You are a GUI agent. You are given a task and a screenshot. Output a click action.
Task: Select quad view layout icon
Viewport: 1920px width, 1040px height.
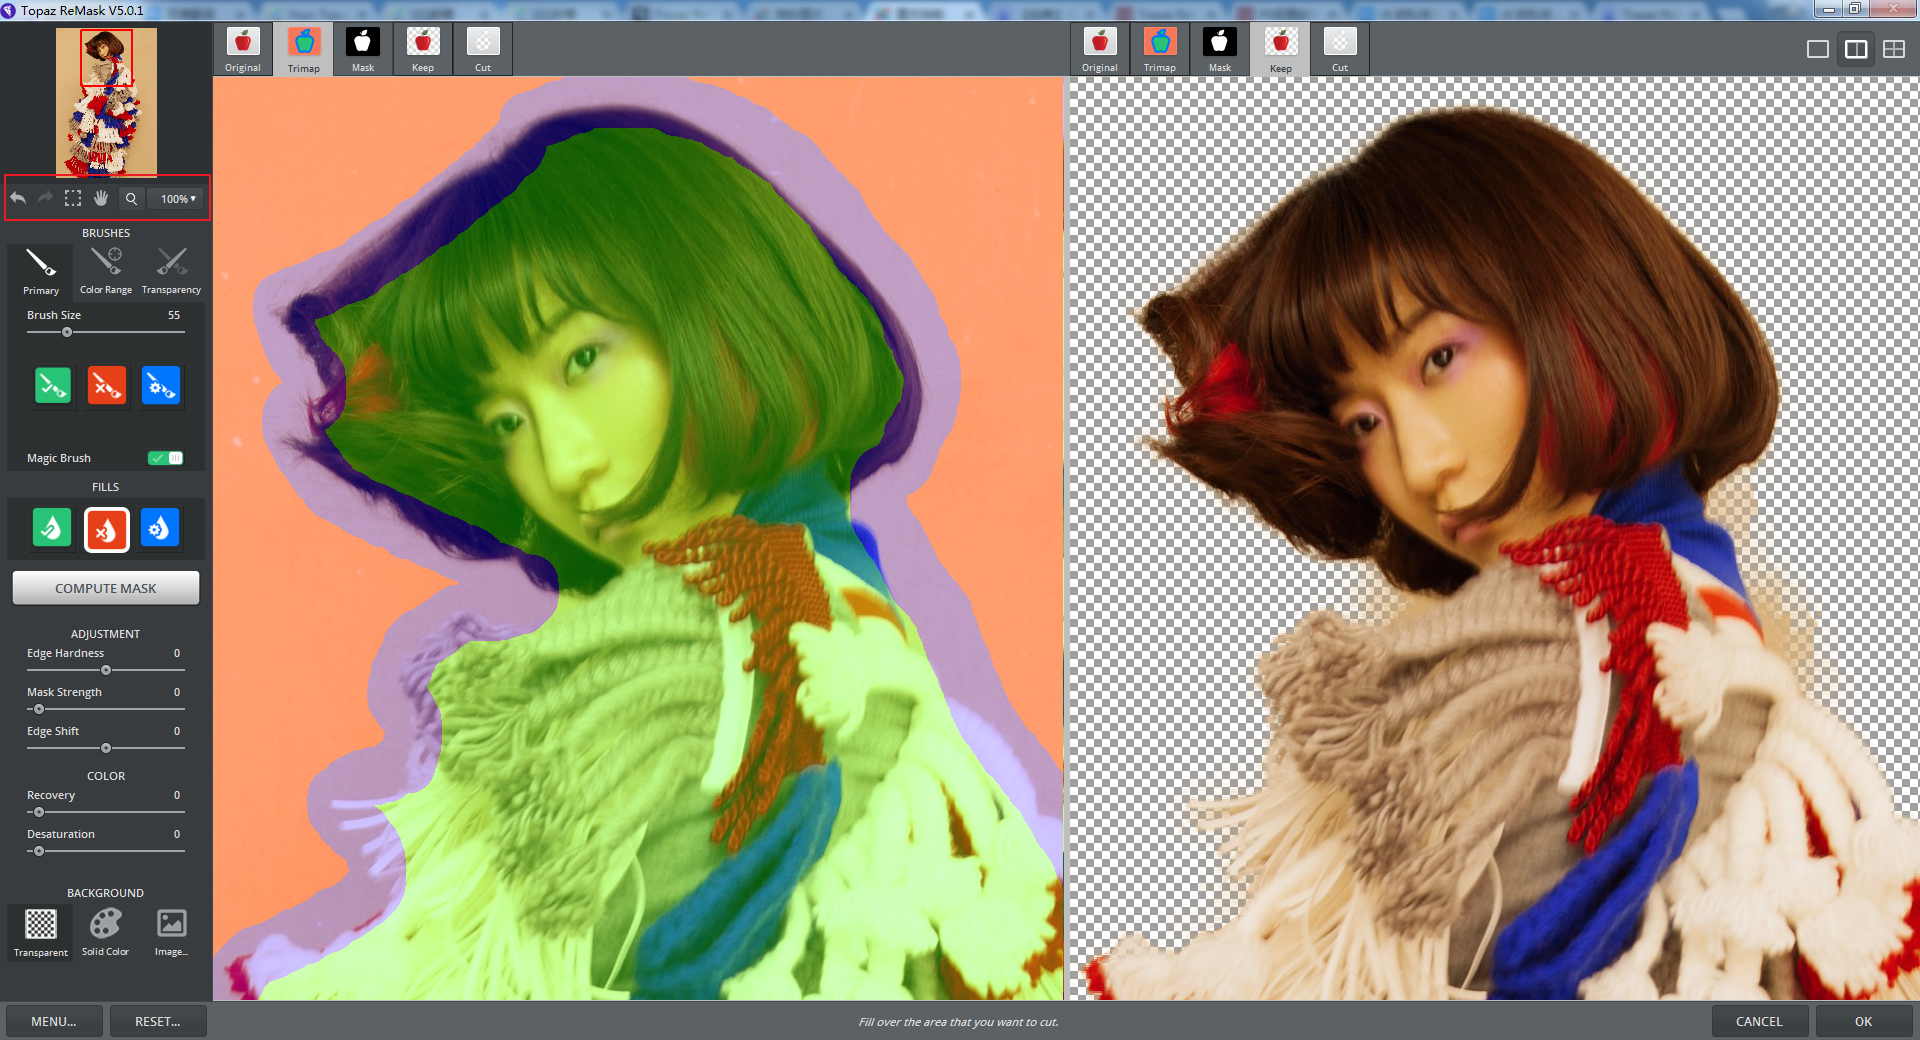1894,49
